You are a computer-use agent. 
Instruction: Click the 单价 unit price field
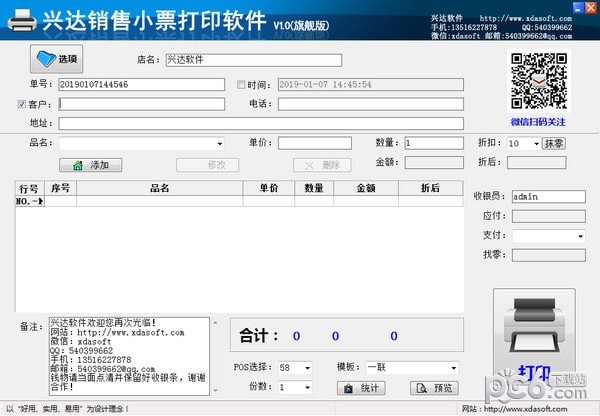(x=315, y=143)
